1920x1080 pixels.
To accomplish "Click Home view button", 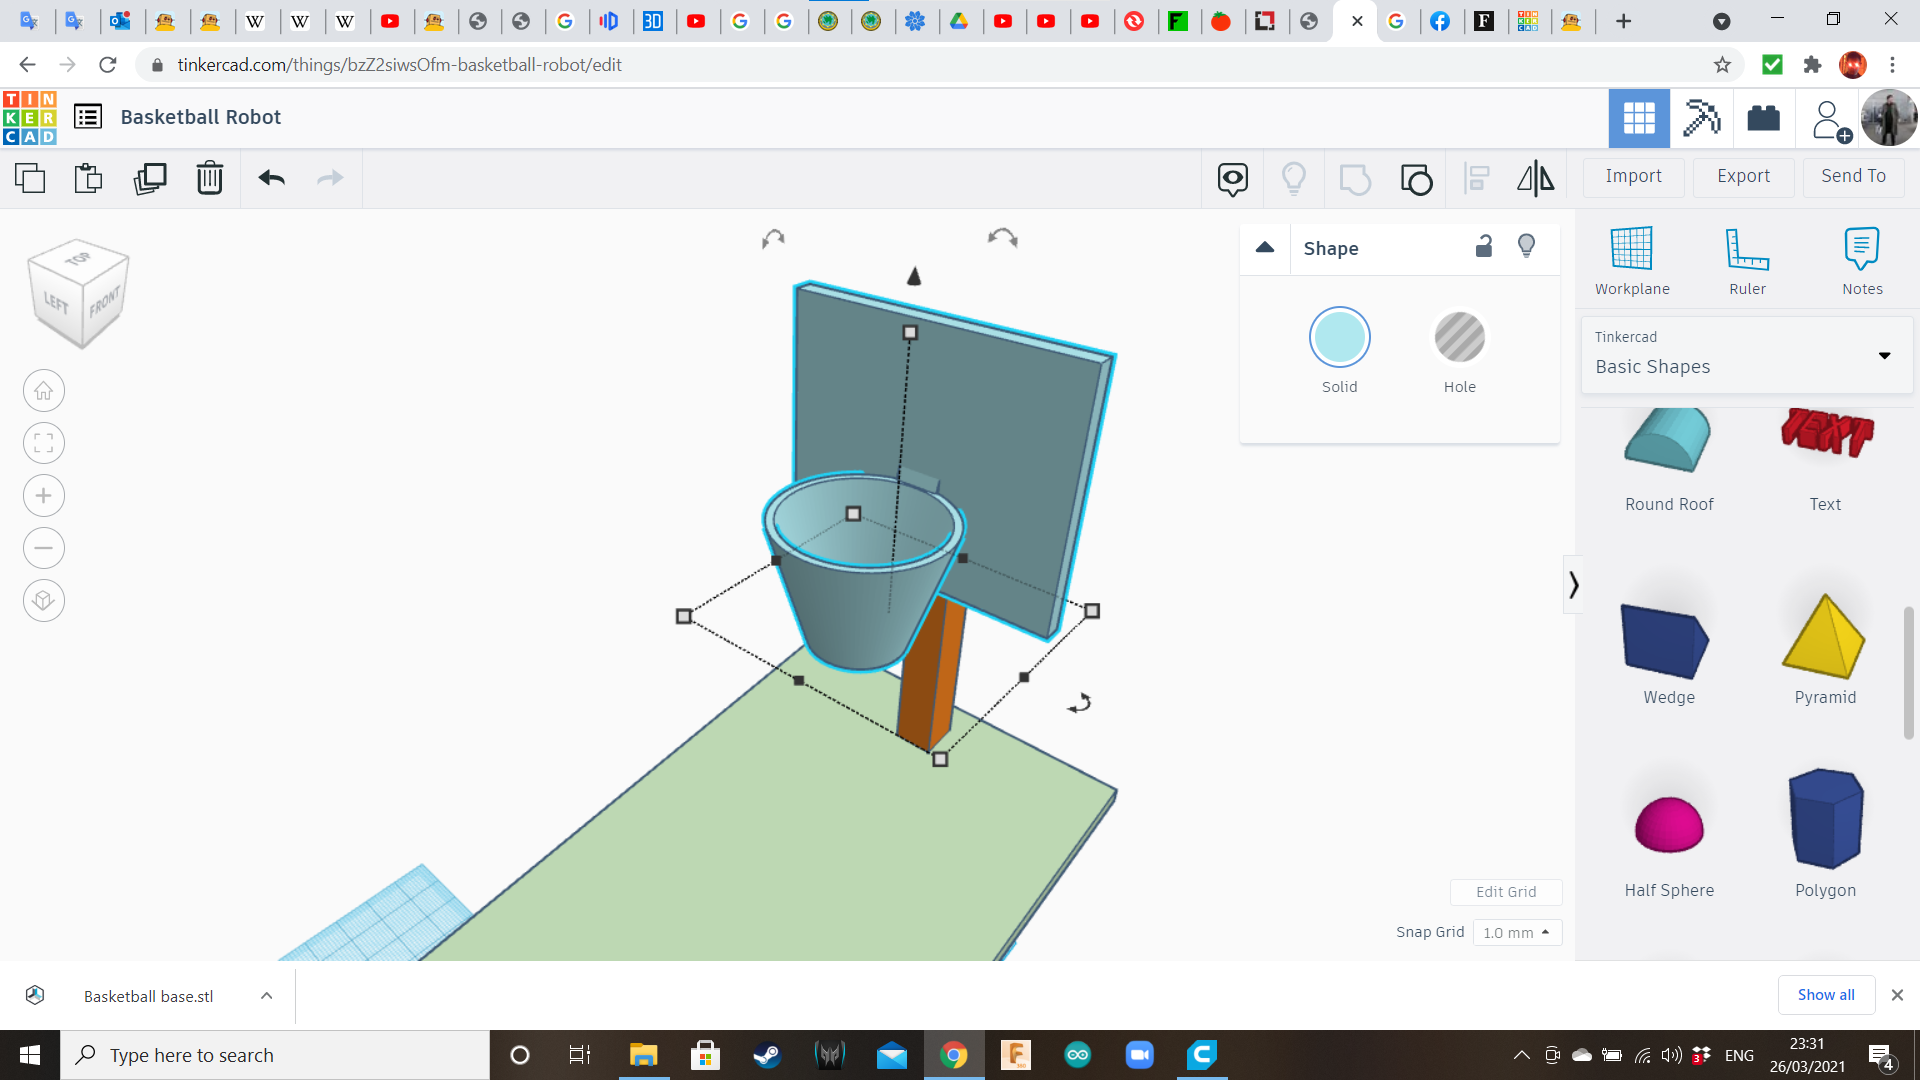I will coord(44,391).
